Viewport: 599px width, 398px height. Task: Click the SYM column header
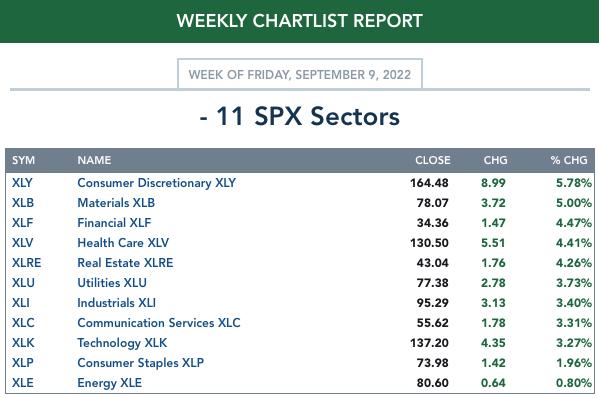tap(23, 160)
